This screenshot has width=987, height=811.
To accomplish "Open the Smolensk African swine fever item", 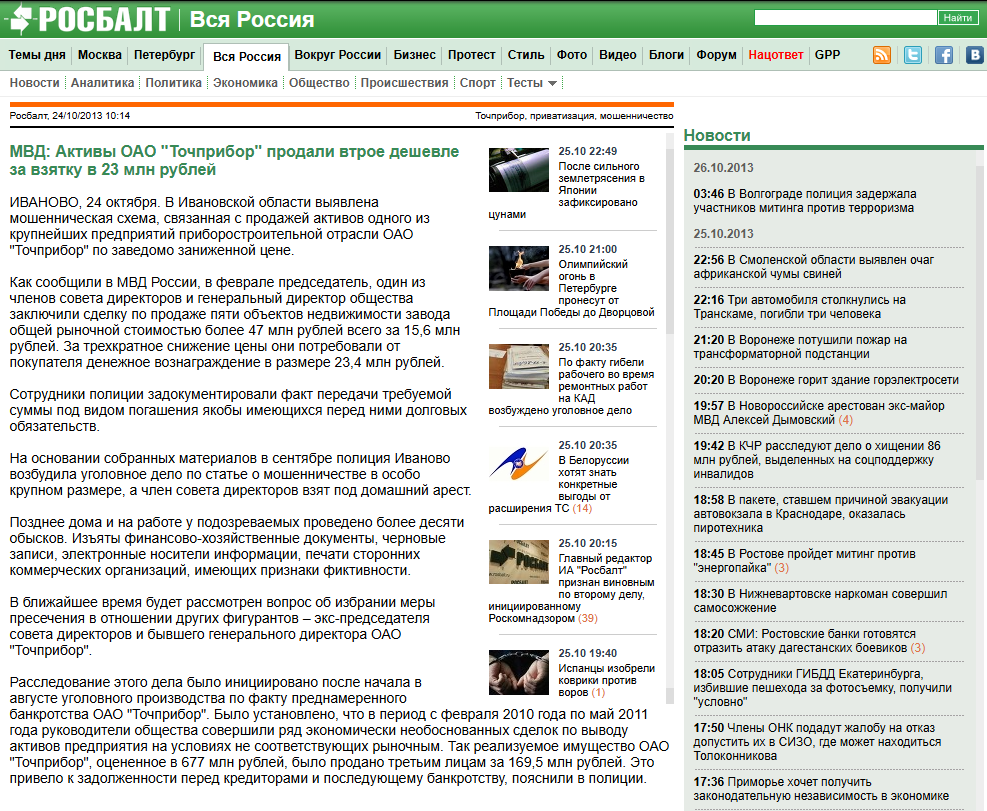I will tap(814, 267).
